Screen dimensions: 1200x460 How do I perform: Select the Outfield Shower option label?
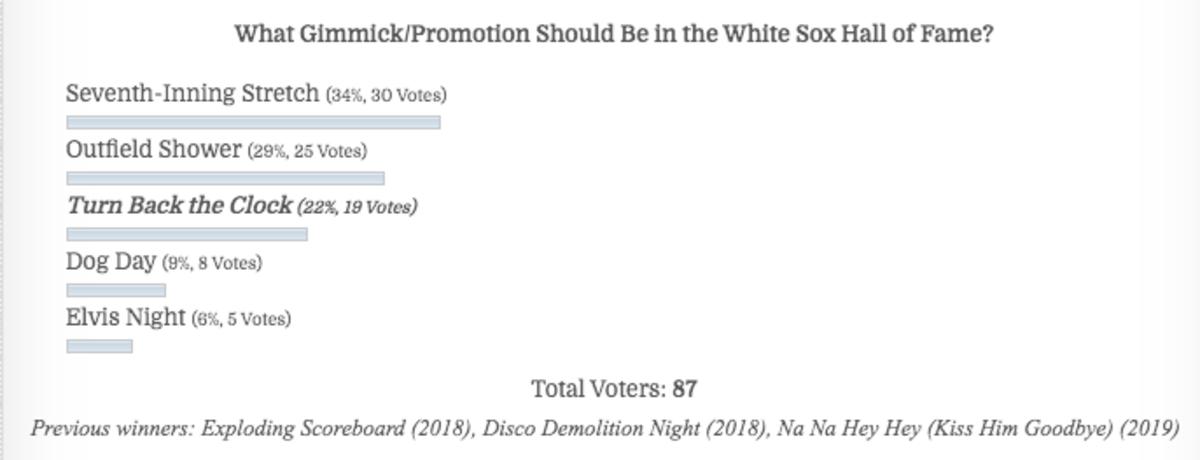pos(154,150)
